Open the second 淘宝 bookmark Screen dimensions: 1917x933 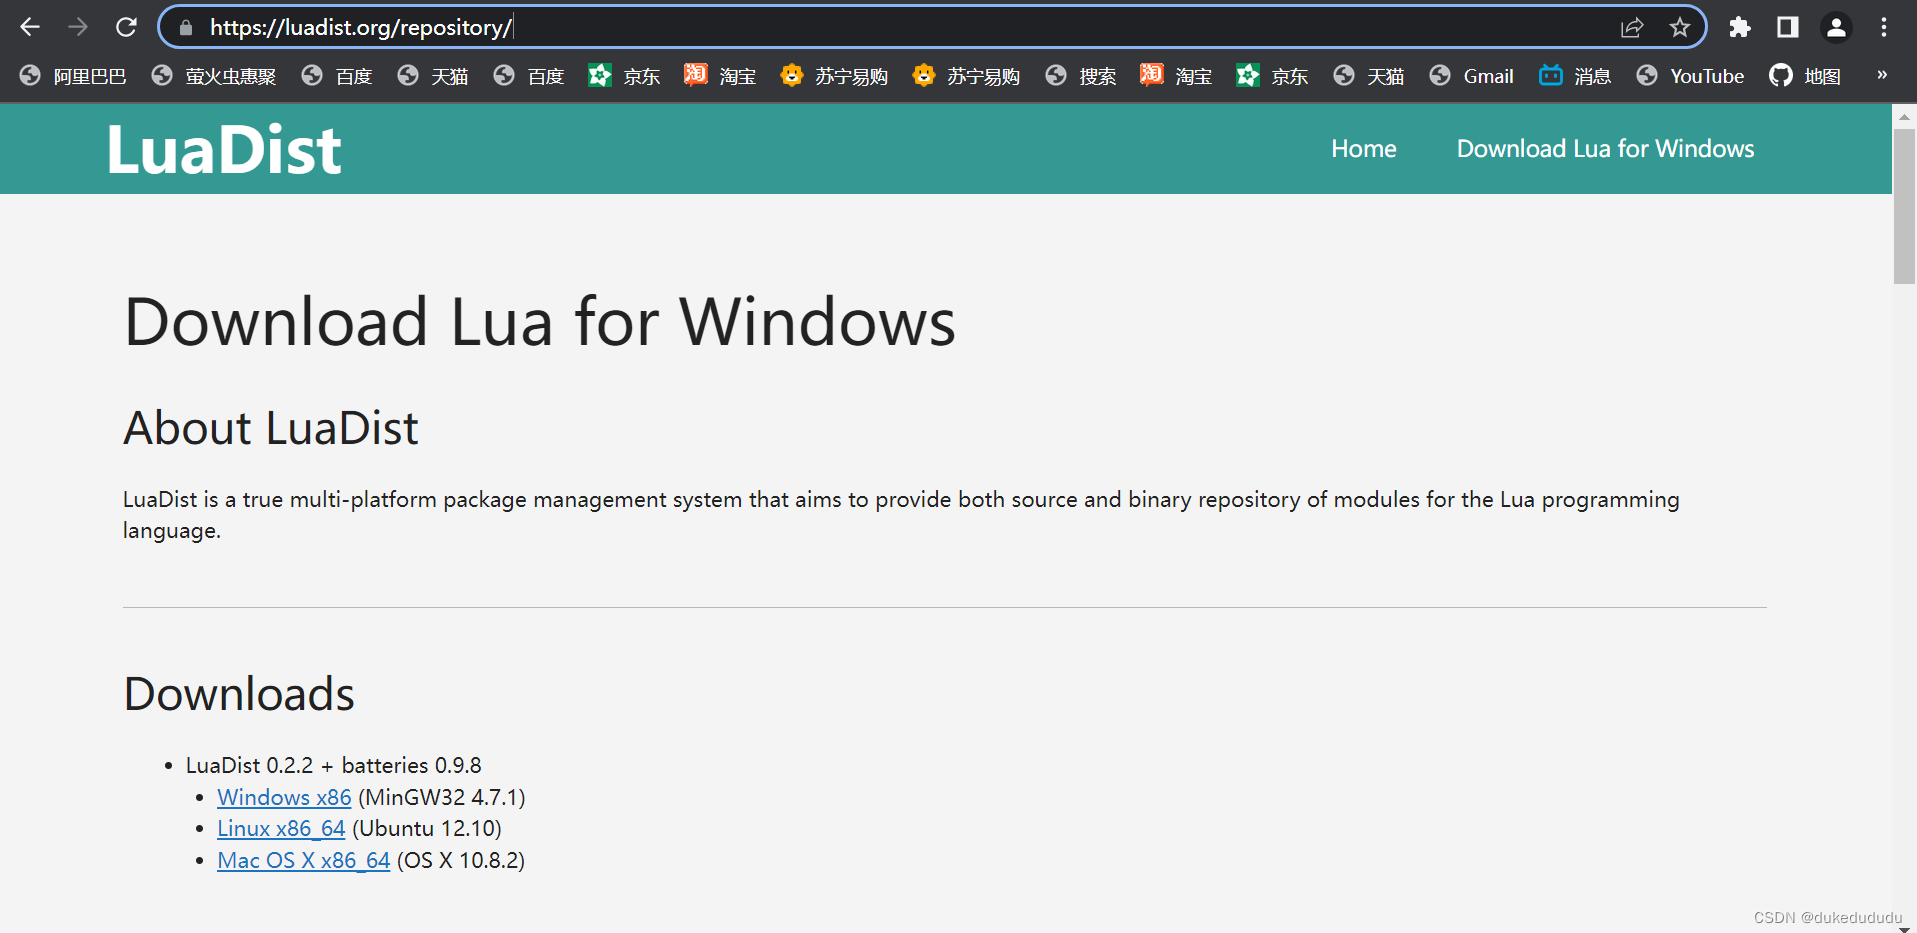tap(1177, 76)
